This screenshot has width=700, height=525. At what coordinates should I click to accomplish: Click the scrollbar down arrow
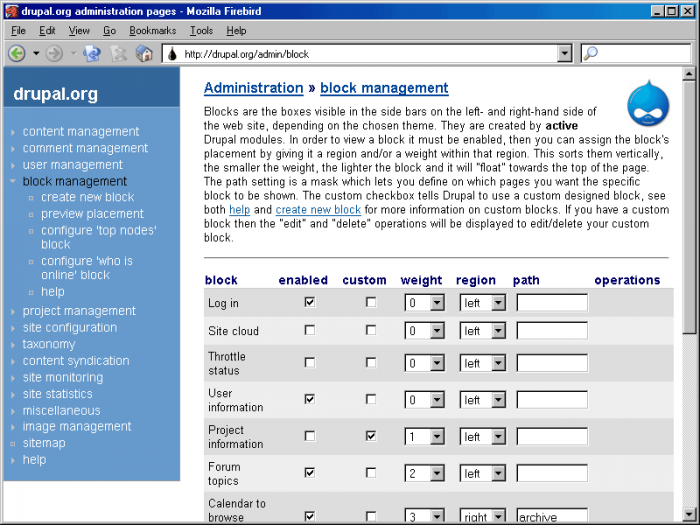click(x=689, y=513)
